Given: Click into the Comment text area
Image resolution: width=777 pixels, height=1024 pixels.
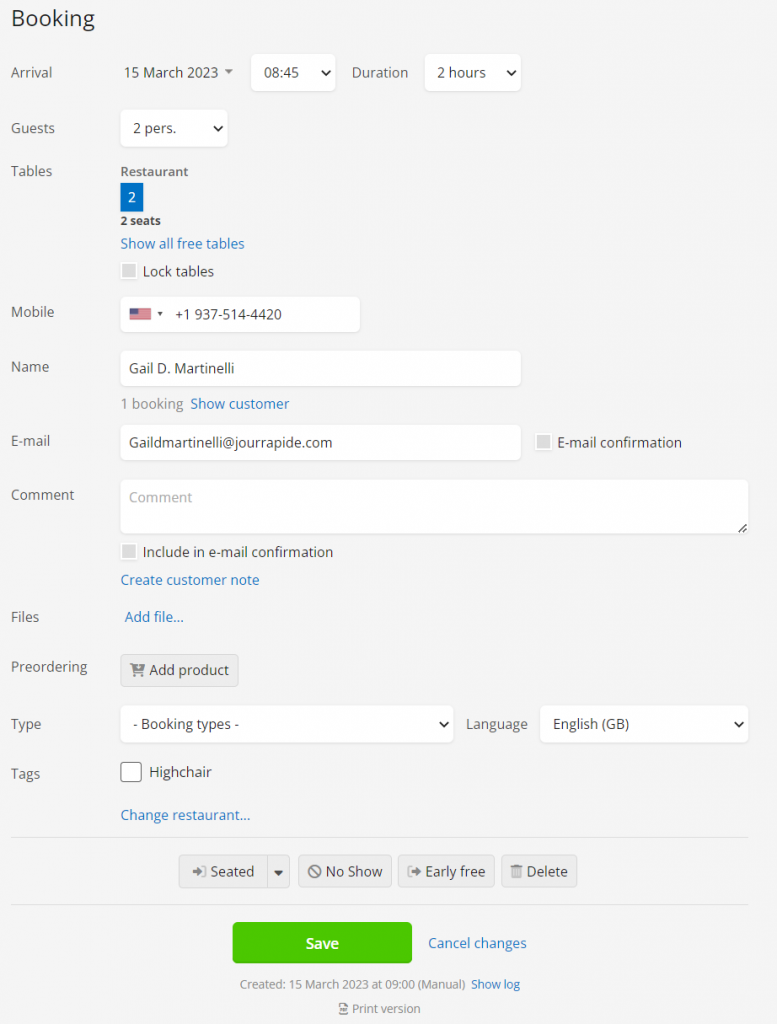Looking at the screenshot, I should 434,507.
